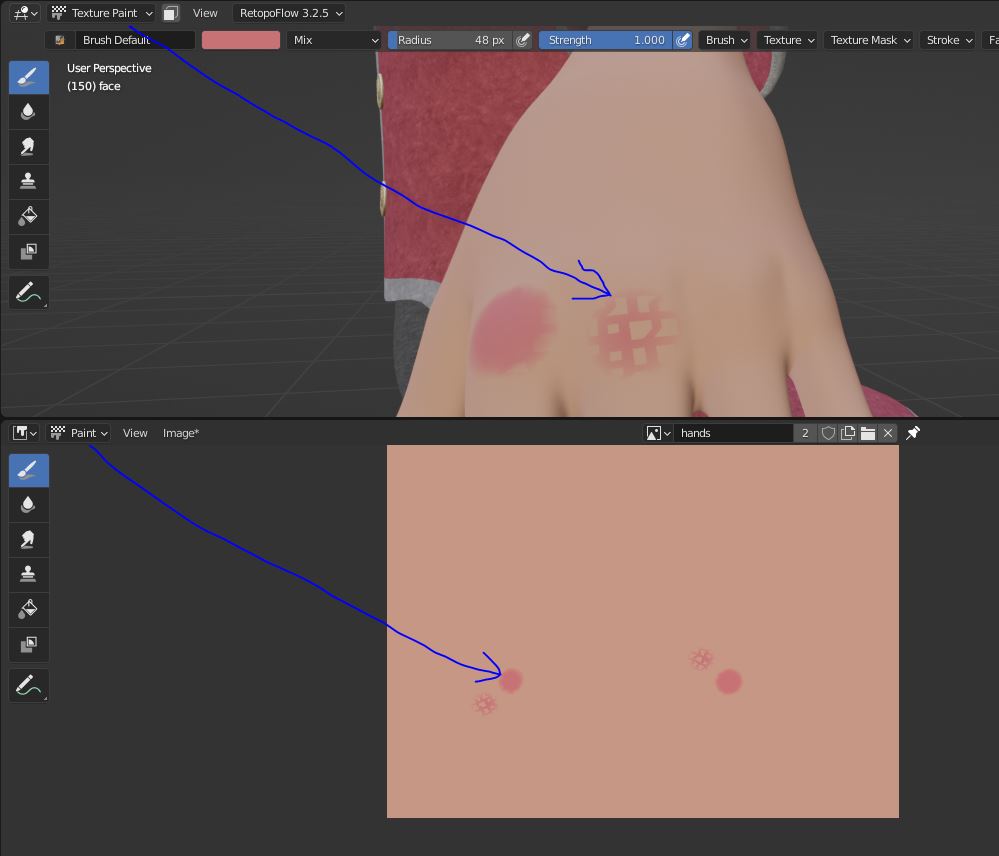Toggle pen pressure for Radius

click(x=522, y=40)
